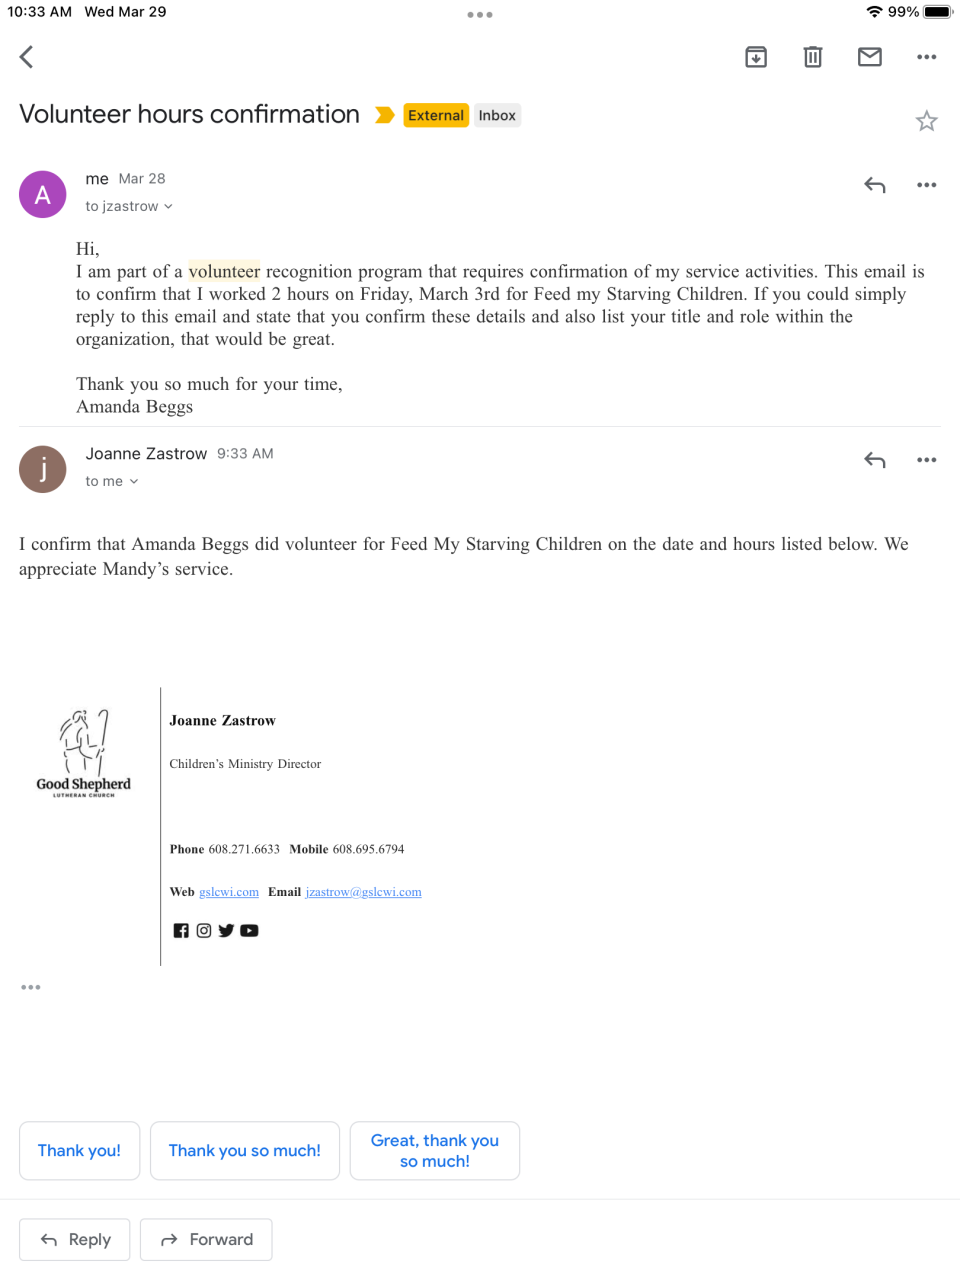Screen dimensions: 960x1280
Task: Click the Forward button
Action: click(206, 1240)
